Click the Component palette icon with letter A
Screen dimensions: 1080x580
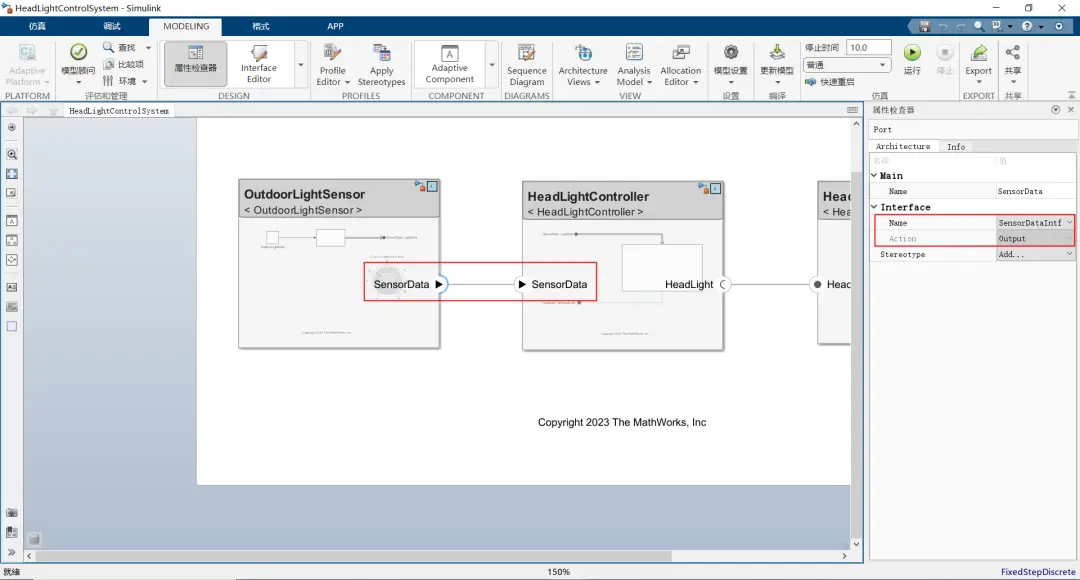[12, 221]
